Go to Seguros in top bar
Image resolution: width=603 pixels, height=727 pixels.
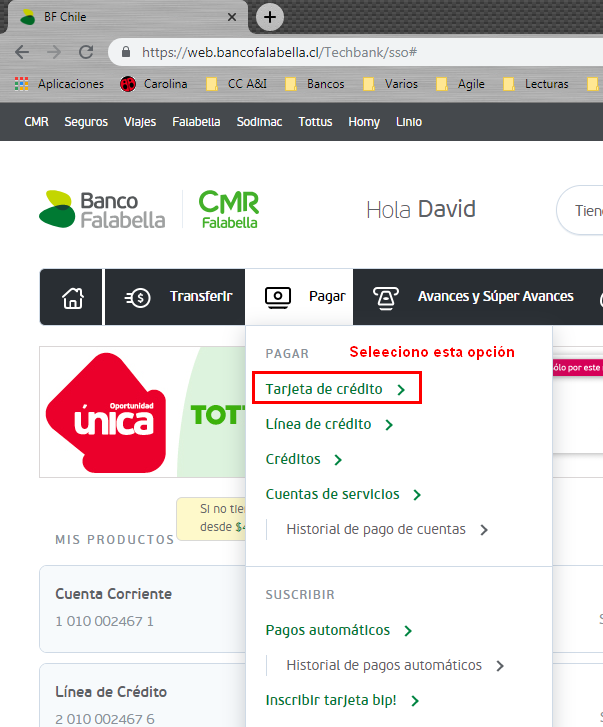[86, 122]
